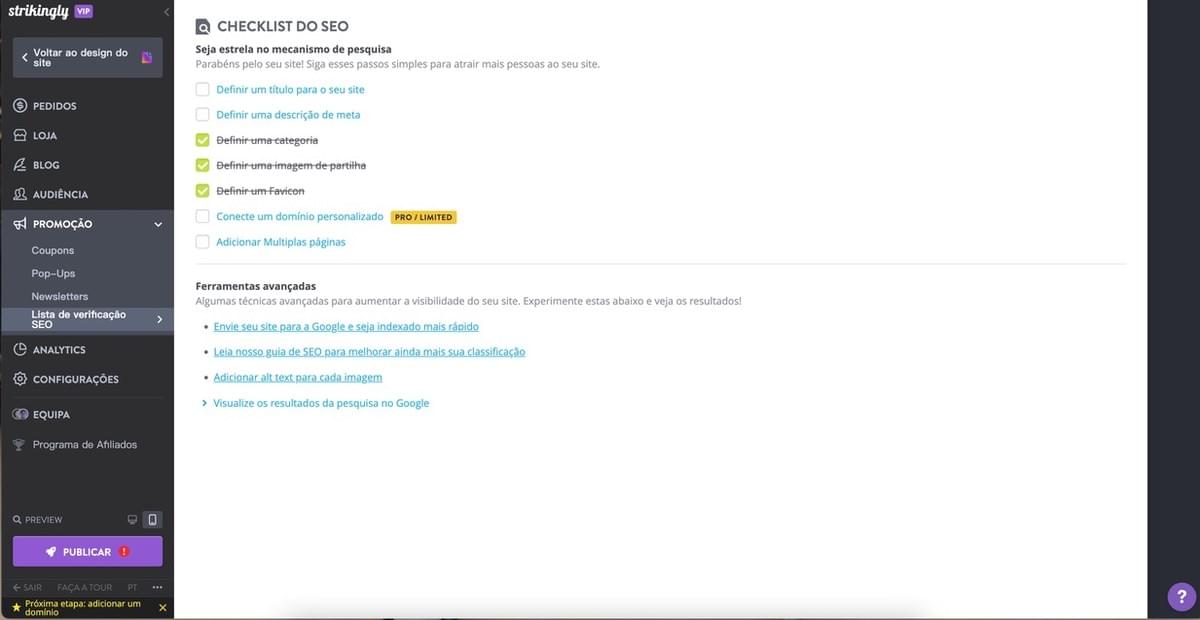Click strikethrough 'Definir um Favicon' text

[260, 190]
